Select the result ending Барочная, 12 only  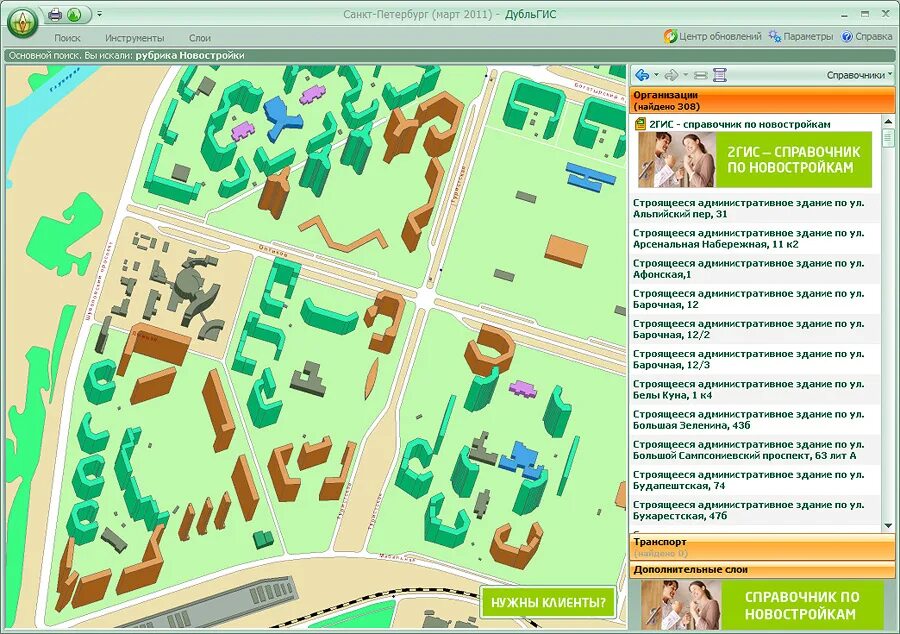(x=755, y=299)
